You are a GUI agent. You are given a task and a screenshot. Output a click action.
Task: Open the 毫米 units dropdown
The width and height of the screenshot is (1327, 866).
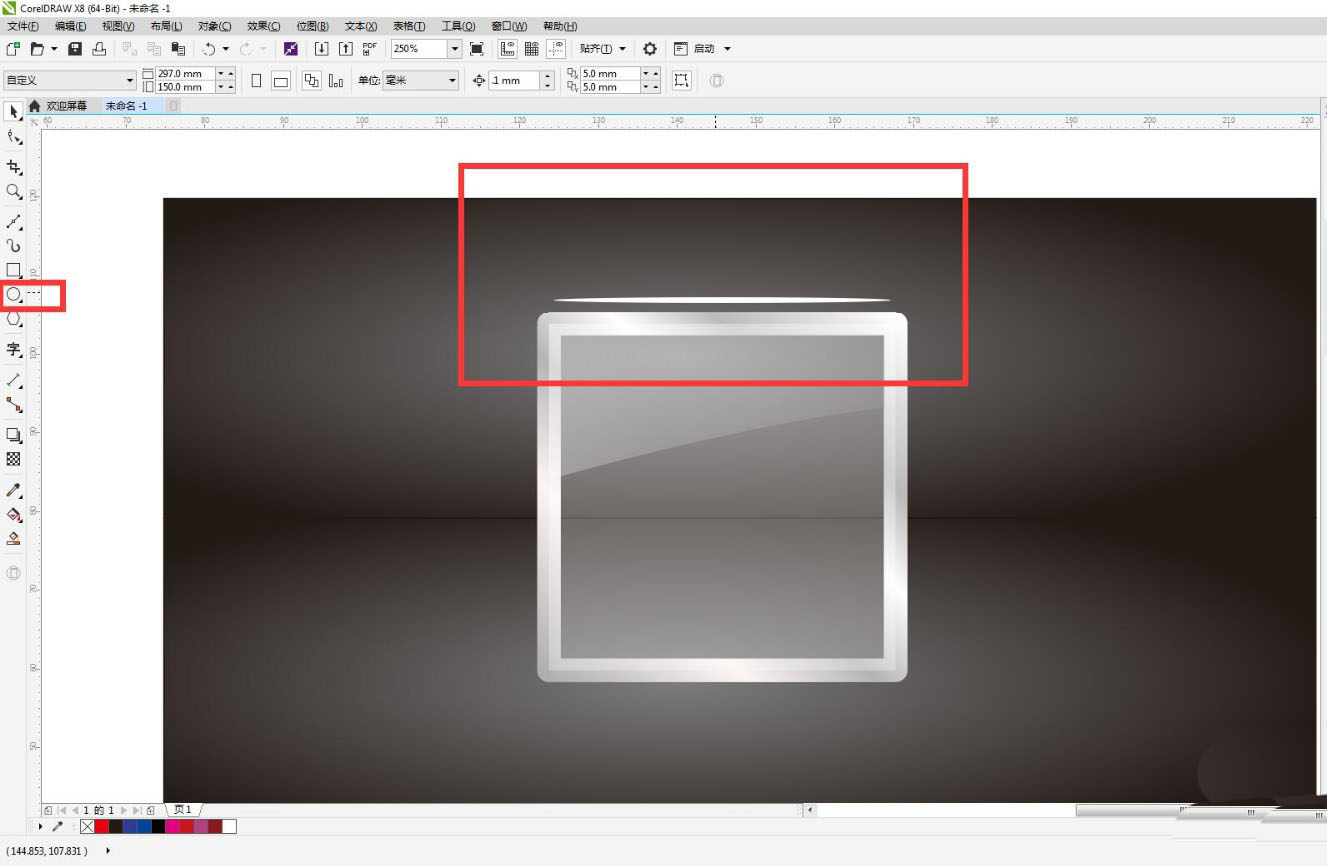[452, 81]
